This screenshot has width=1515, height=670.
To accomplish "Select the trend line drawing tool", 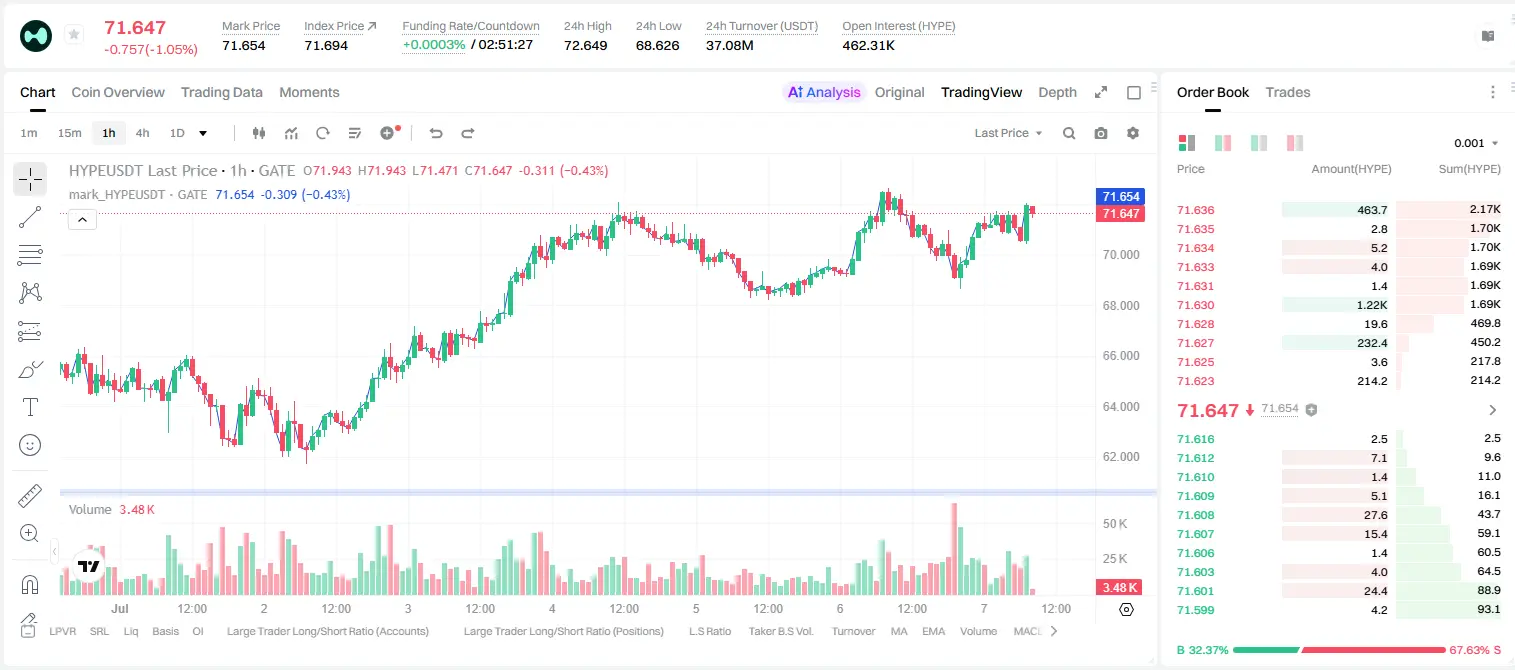I will point(30,217).
